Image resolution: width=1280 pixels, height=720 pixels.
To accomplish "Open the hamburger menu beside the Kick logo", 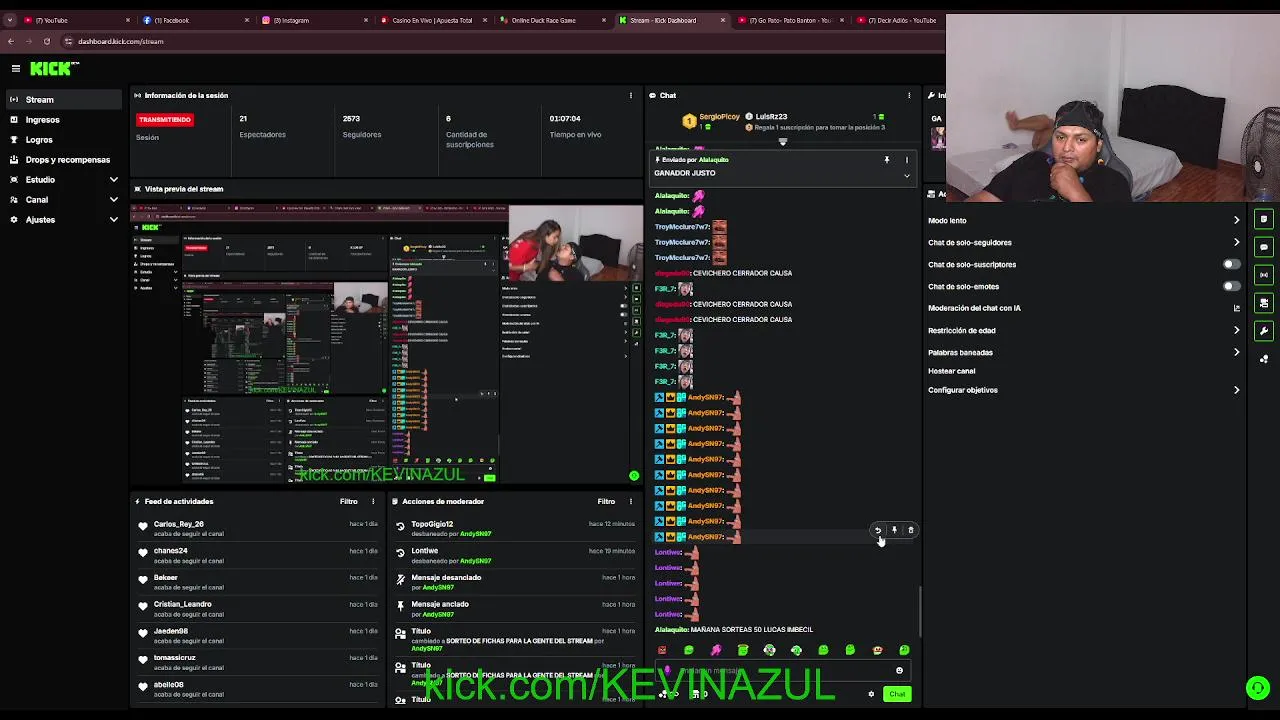I will tap(16, 68).
